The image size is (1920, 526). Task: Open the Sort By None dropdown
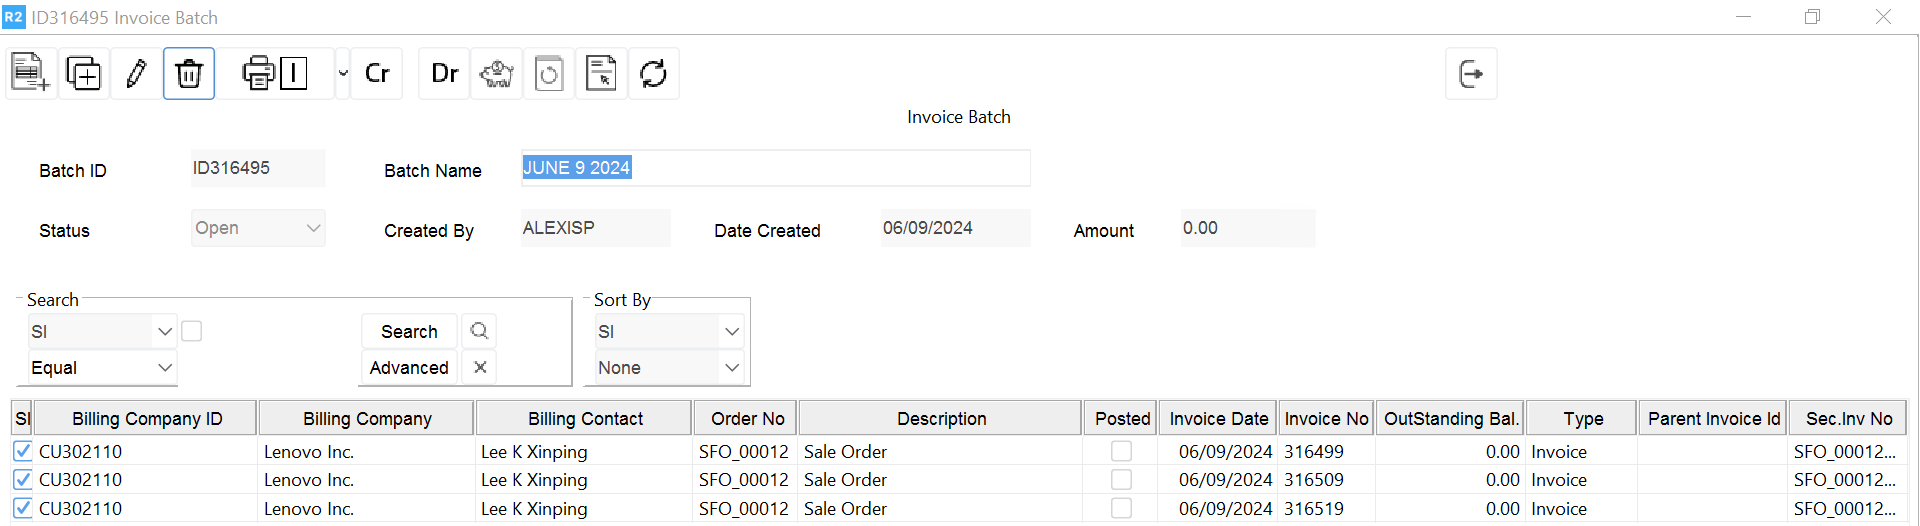[669, 368]
